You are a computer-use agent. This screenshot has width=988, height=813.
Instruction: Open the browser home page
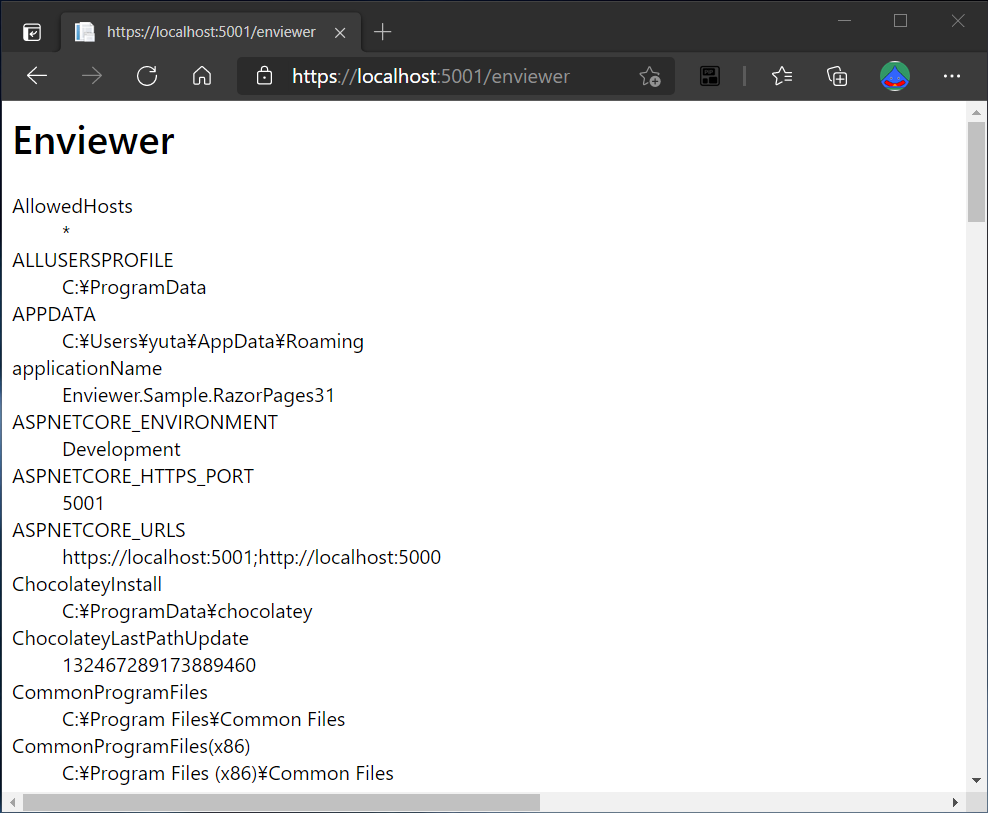click(202, 75)
